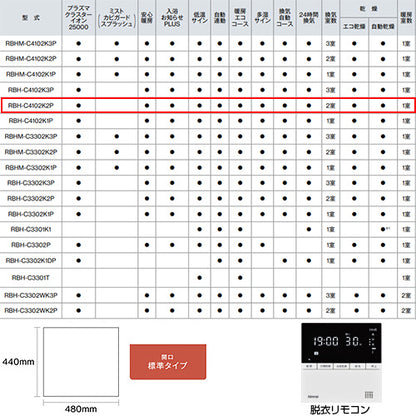Click the エコ乾燥 sub-header cell
Viewport: 416px width, 416px height.
(x=354, y=26)
